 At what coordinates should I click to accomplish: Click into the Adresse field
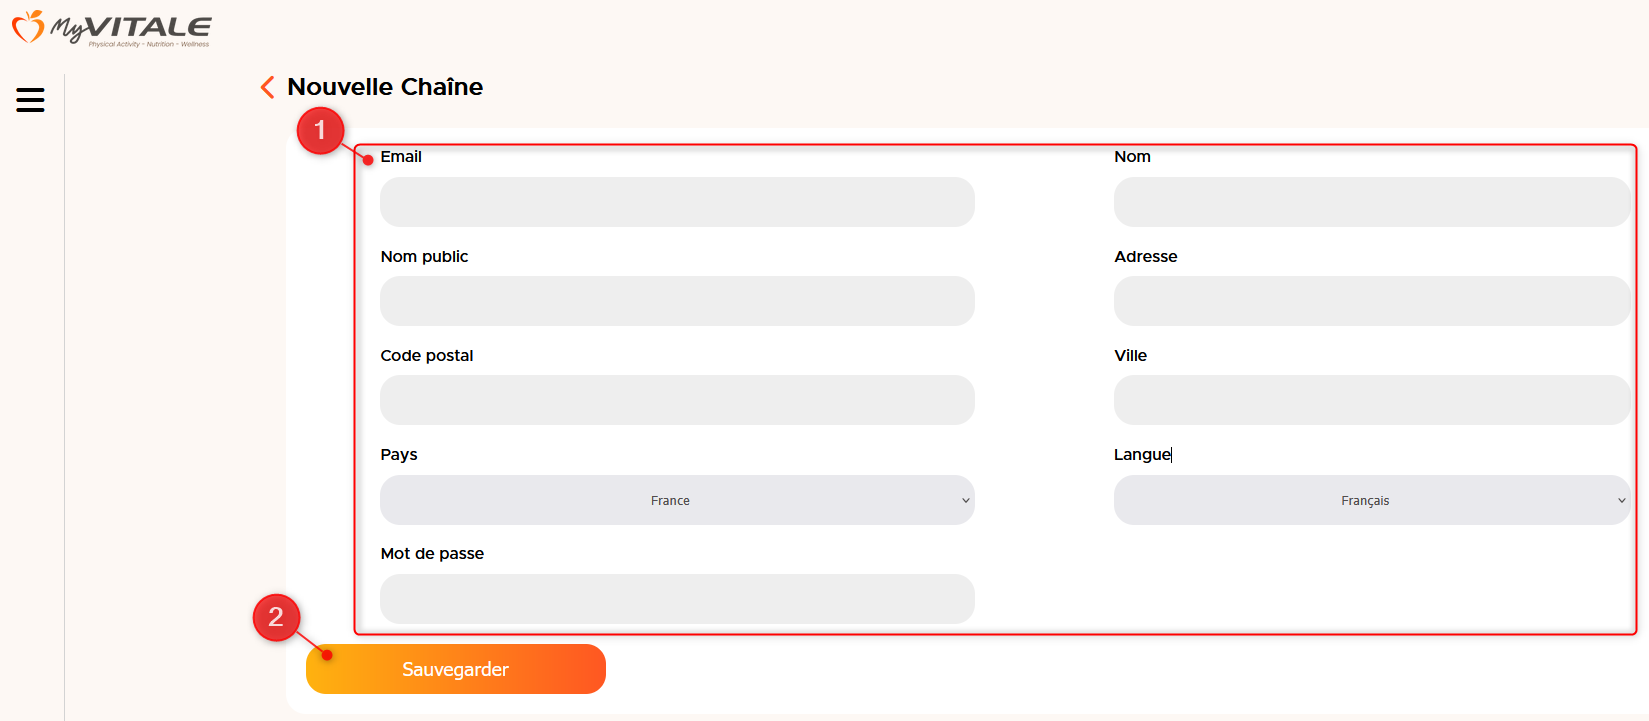1372,301
